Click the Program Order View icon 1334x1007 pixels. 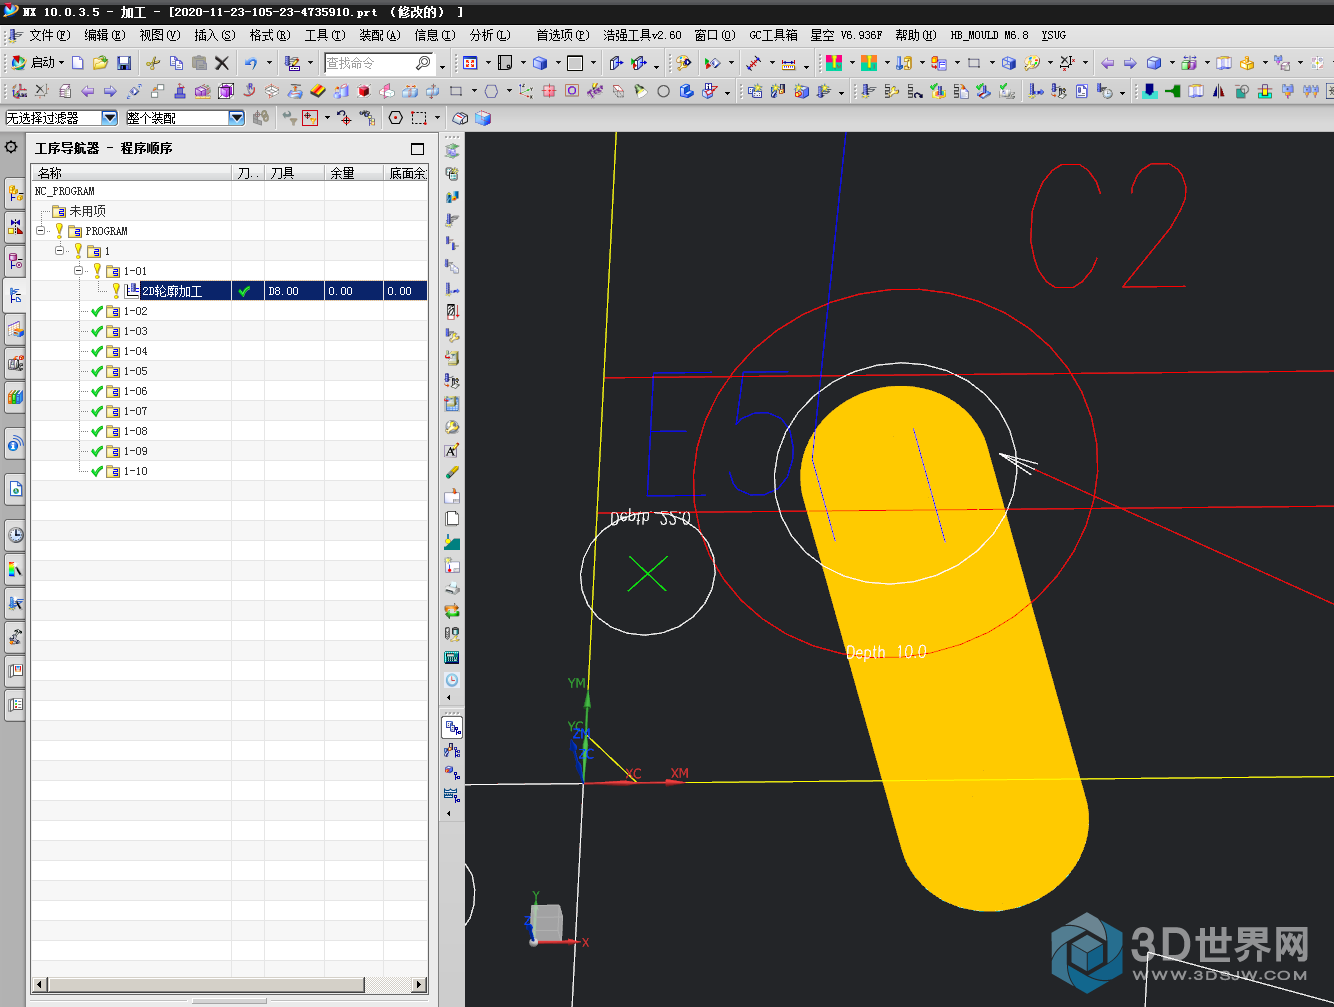[x=453, y=728]
